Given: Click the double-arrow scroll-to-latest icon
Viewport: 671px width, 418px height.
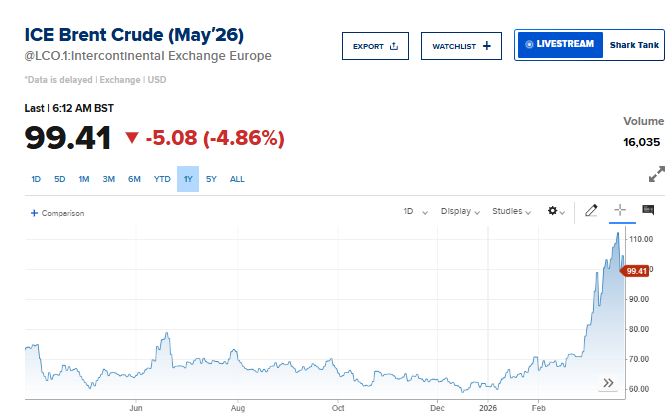Looking at the screenshot, I should coord(607,383).
